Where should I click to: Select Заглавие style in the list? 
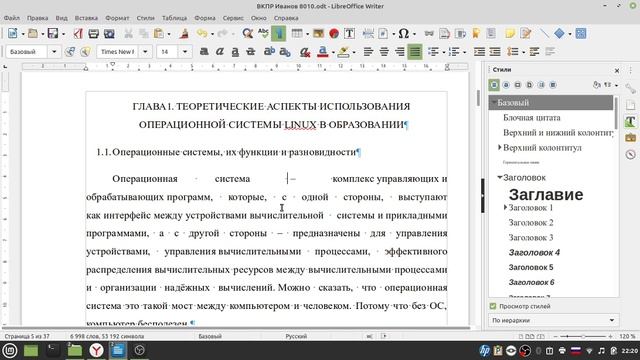coord(546,194)
